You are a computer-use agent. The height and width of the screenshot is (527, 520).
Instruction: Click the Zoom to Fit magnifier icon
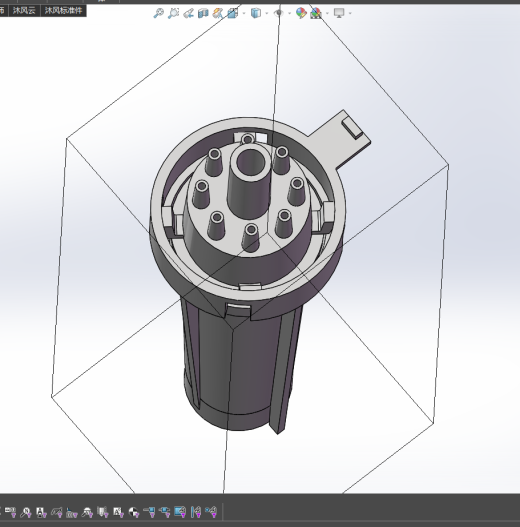[158, 13]
